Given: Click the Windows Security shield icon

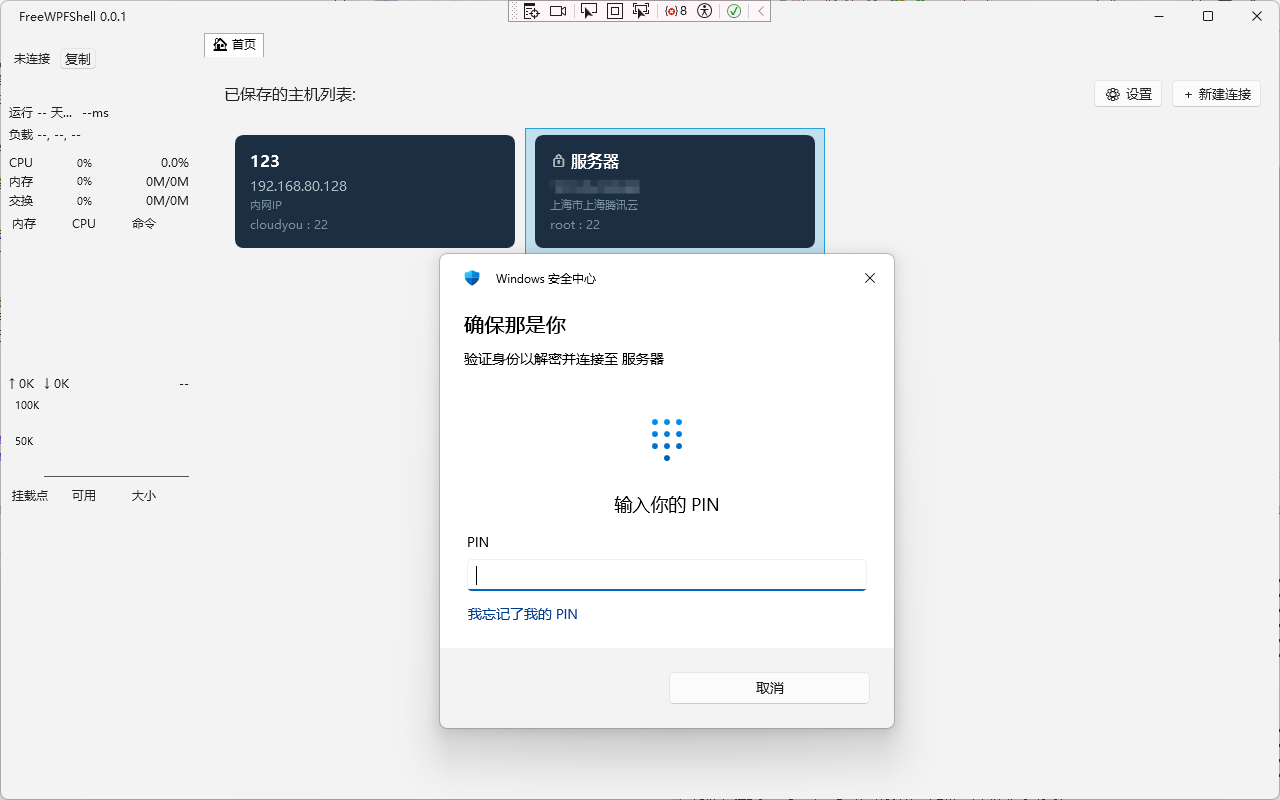Looking at the screenshot, I should click(471, 278).
